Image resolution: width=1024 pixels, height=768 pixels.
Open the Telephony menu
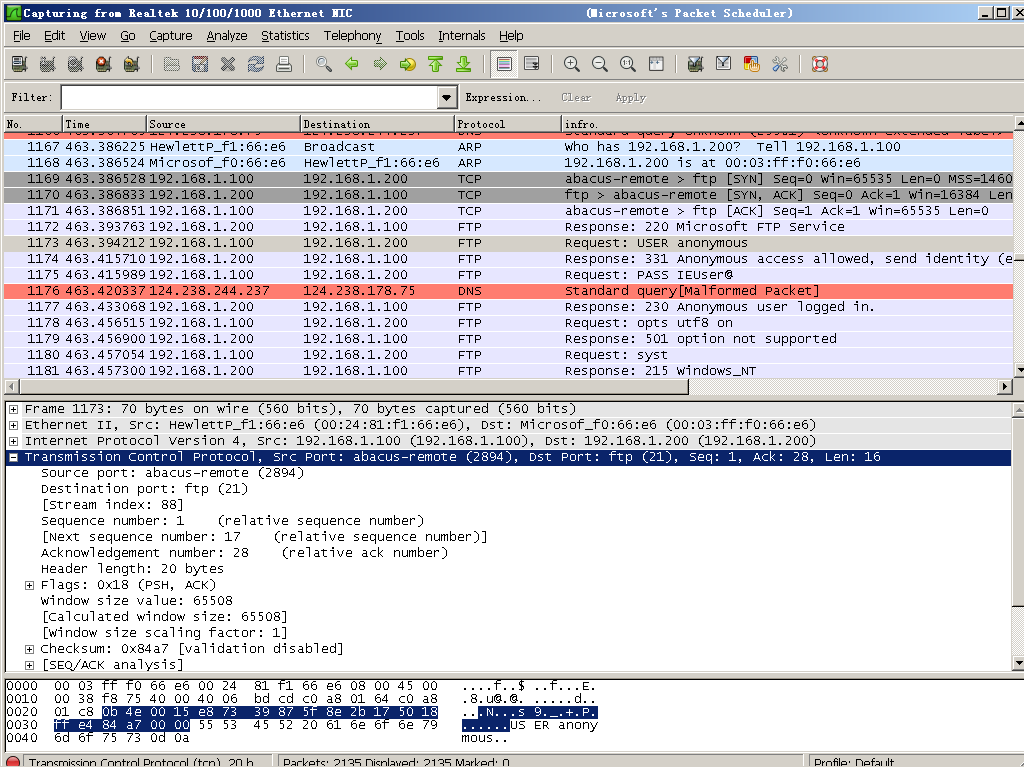pyautogui.click(x=352, y=36)
